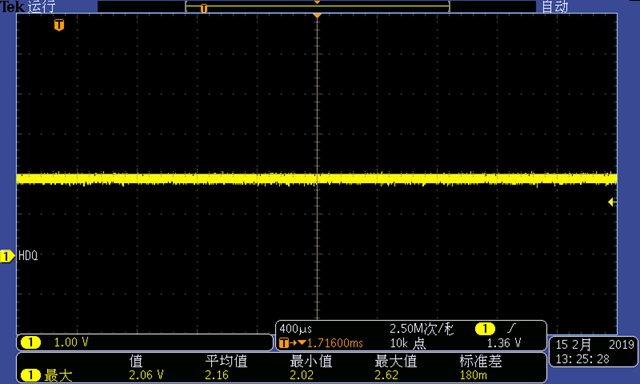Click the 400µs time base readout
Screen dimensions: 640x384
(296, 329)
